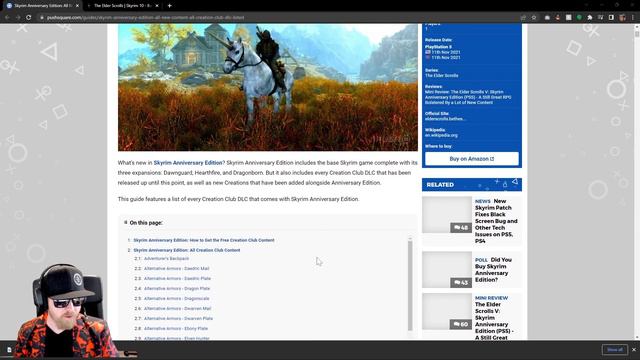Click the Buy on Amazon button
The image size is (640, 360).
point(472,159)
